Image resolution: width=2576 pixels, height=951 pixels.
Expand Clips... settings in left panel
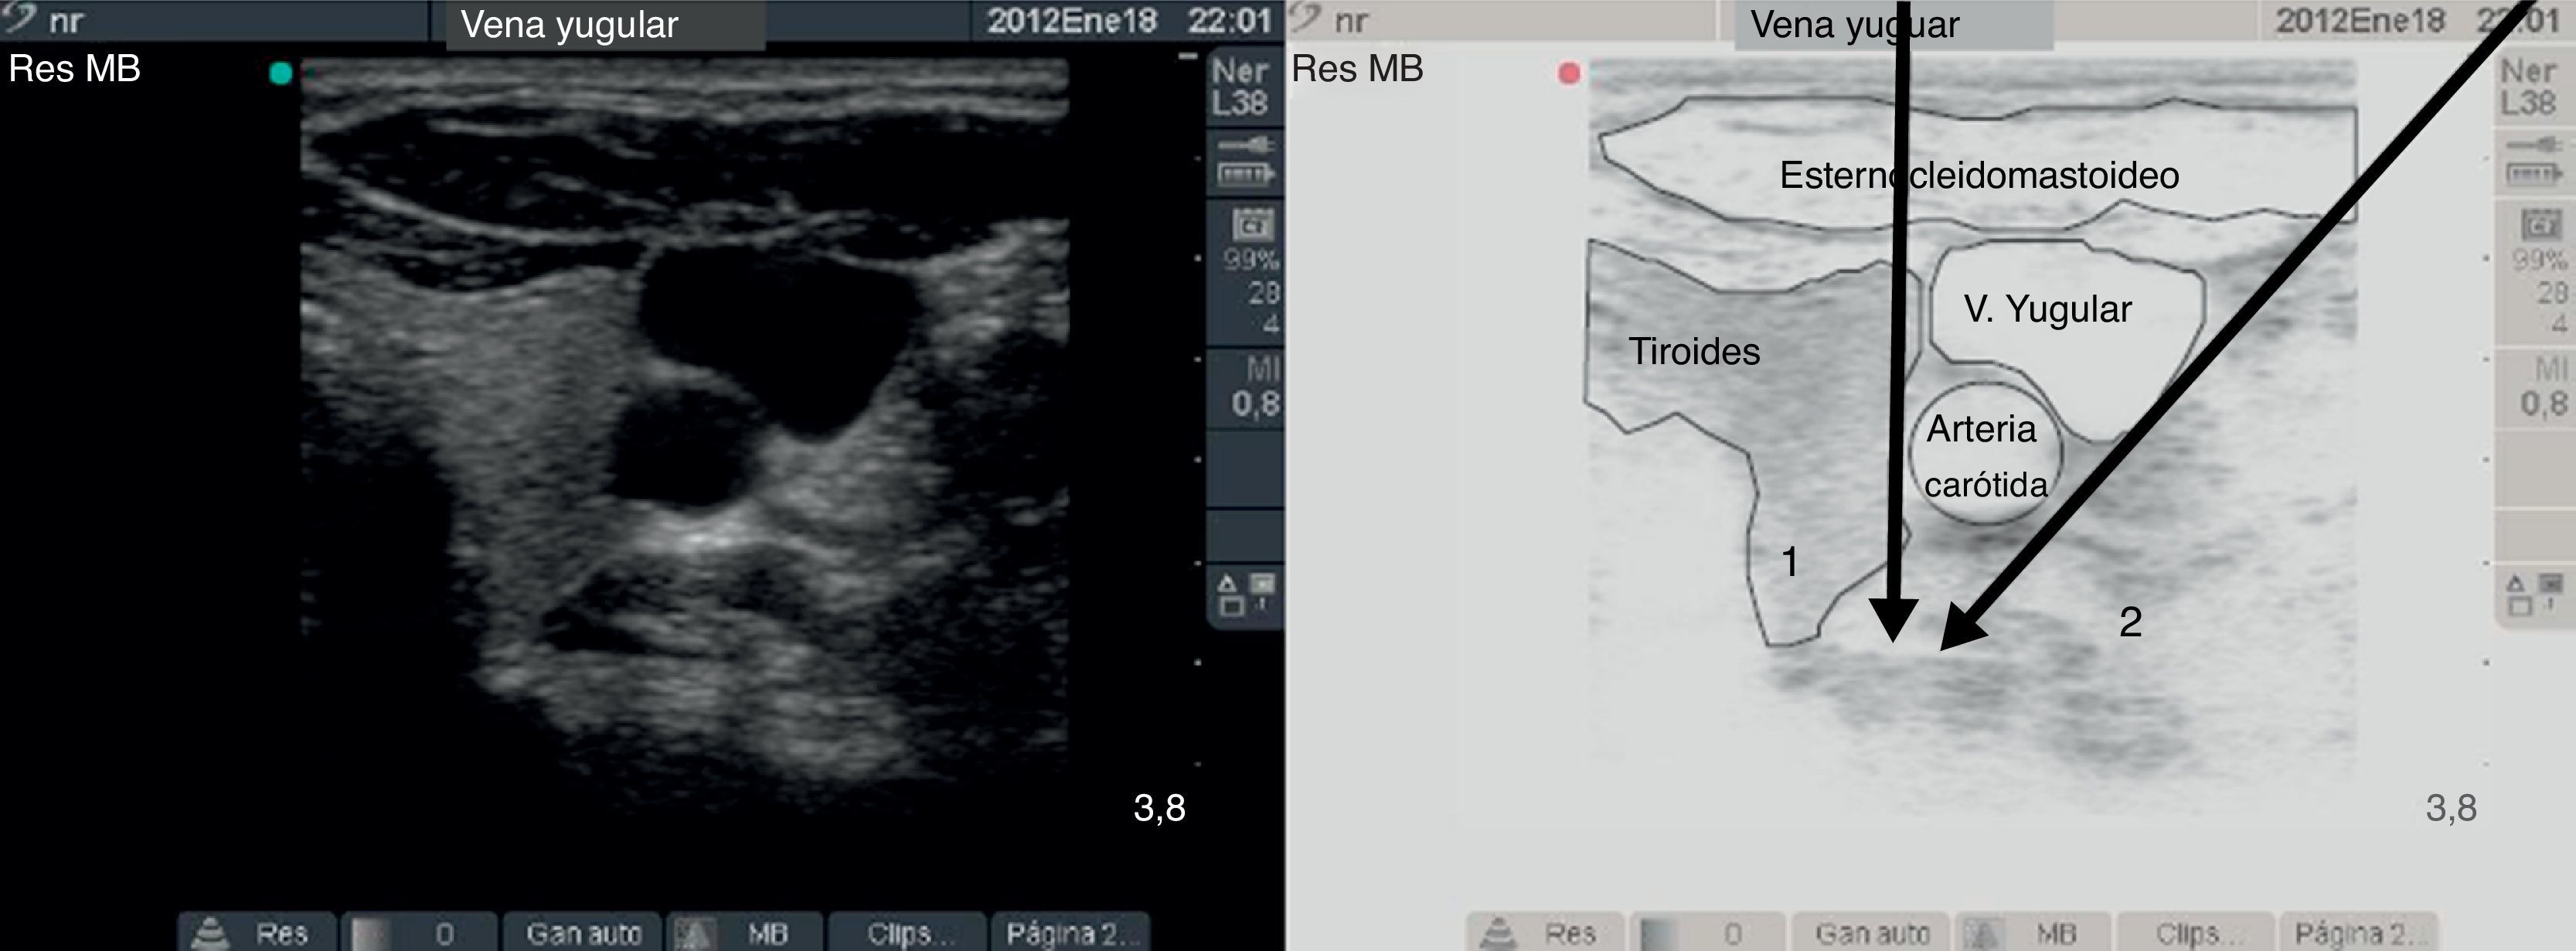pos(909,933)
